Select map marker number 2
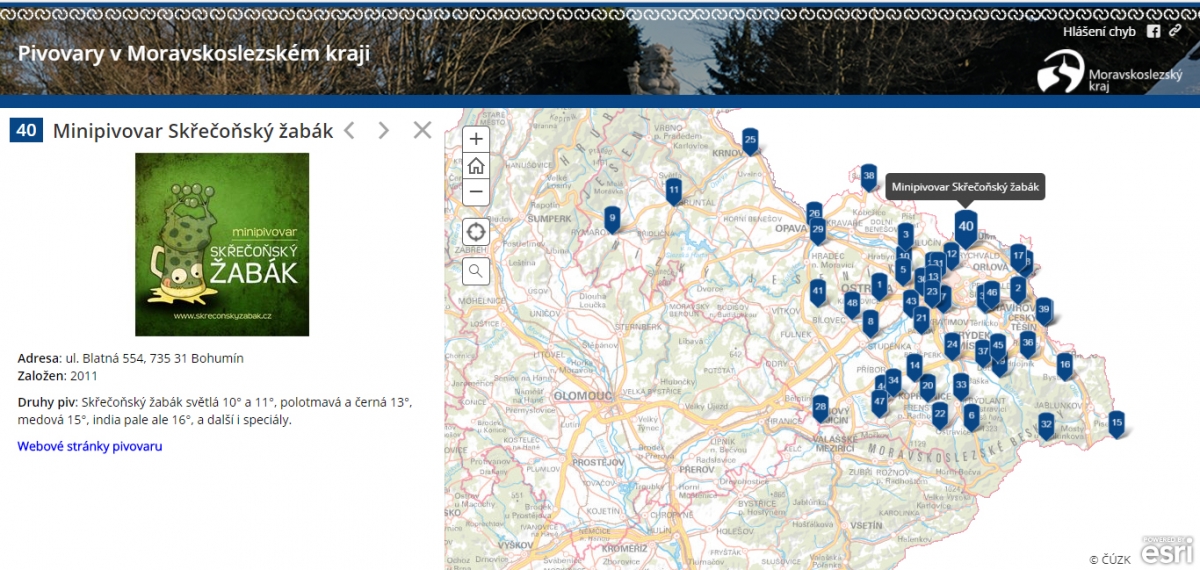Image resolution: width=1200 pixels, height=570 pixels. [x=1018, y=289]
